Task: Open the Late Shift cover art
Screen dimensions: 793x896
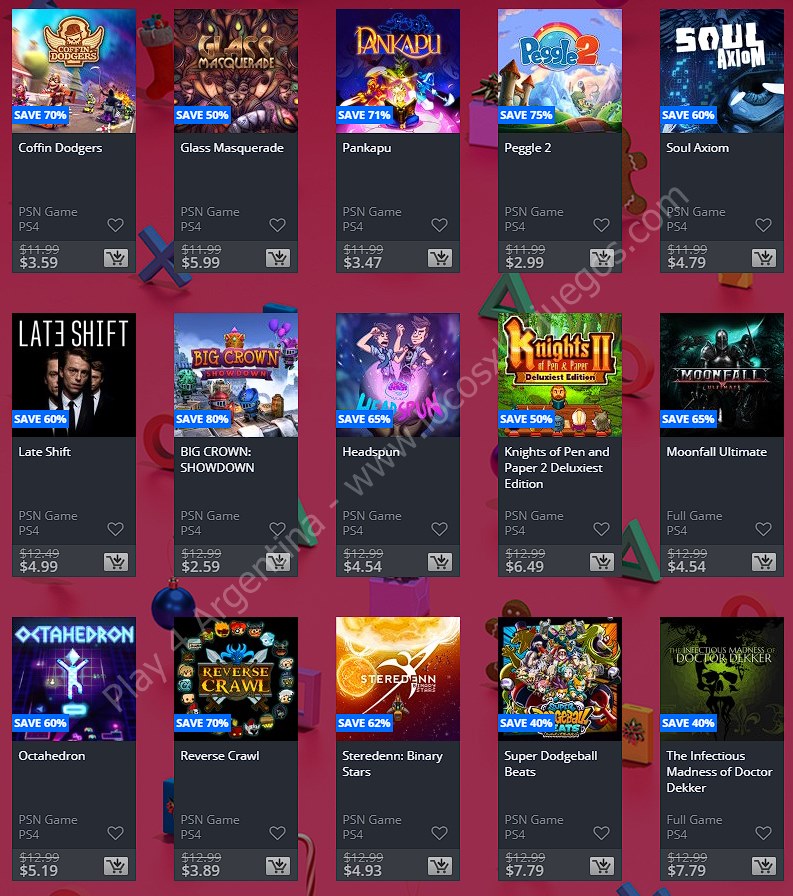Action: pos(74,375)
